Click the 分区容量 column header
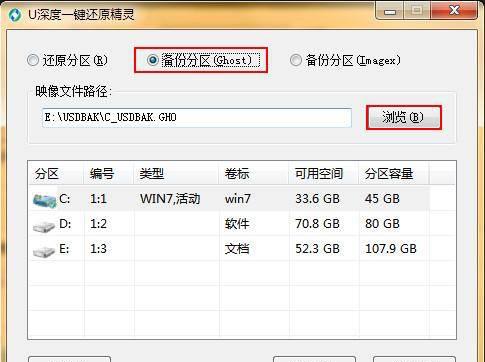 point(394,173)
